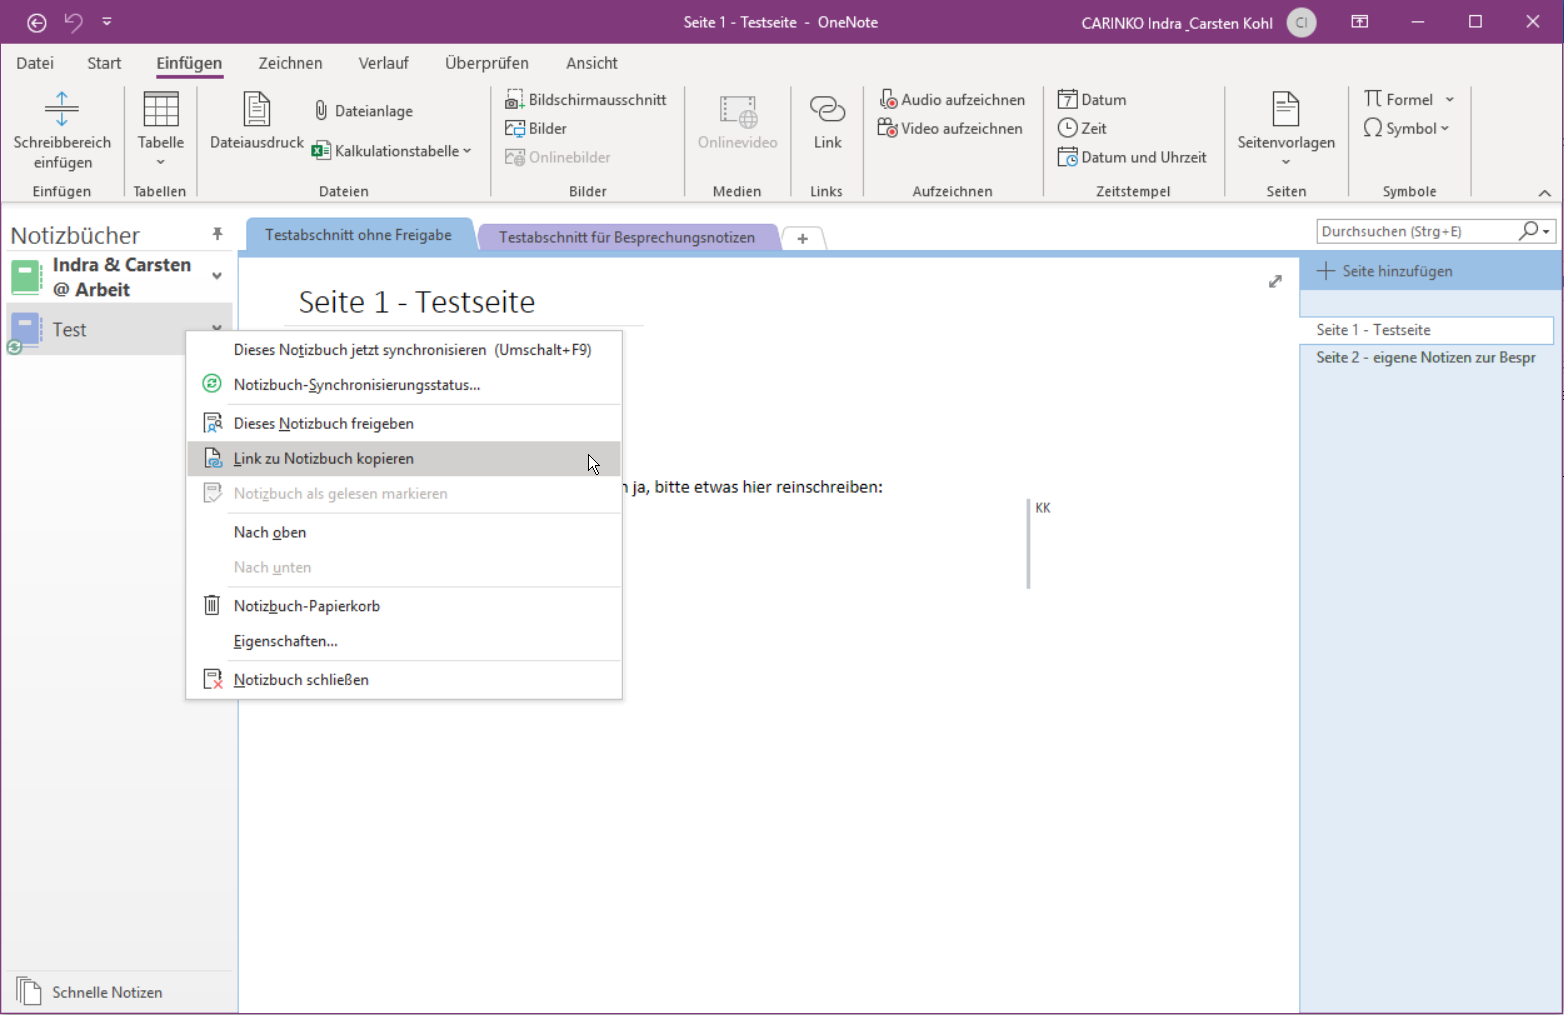The width and height of the screenshot is (1564, 1015).
Task: Take a Bildschirmausschnitt screen clipping
Action: [x=586, y=100]
